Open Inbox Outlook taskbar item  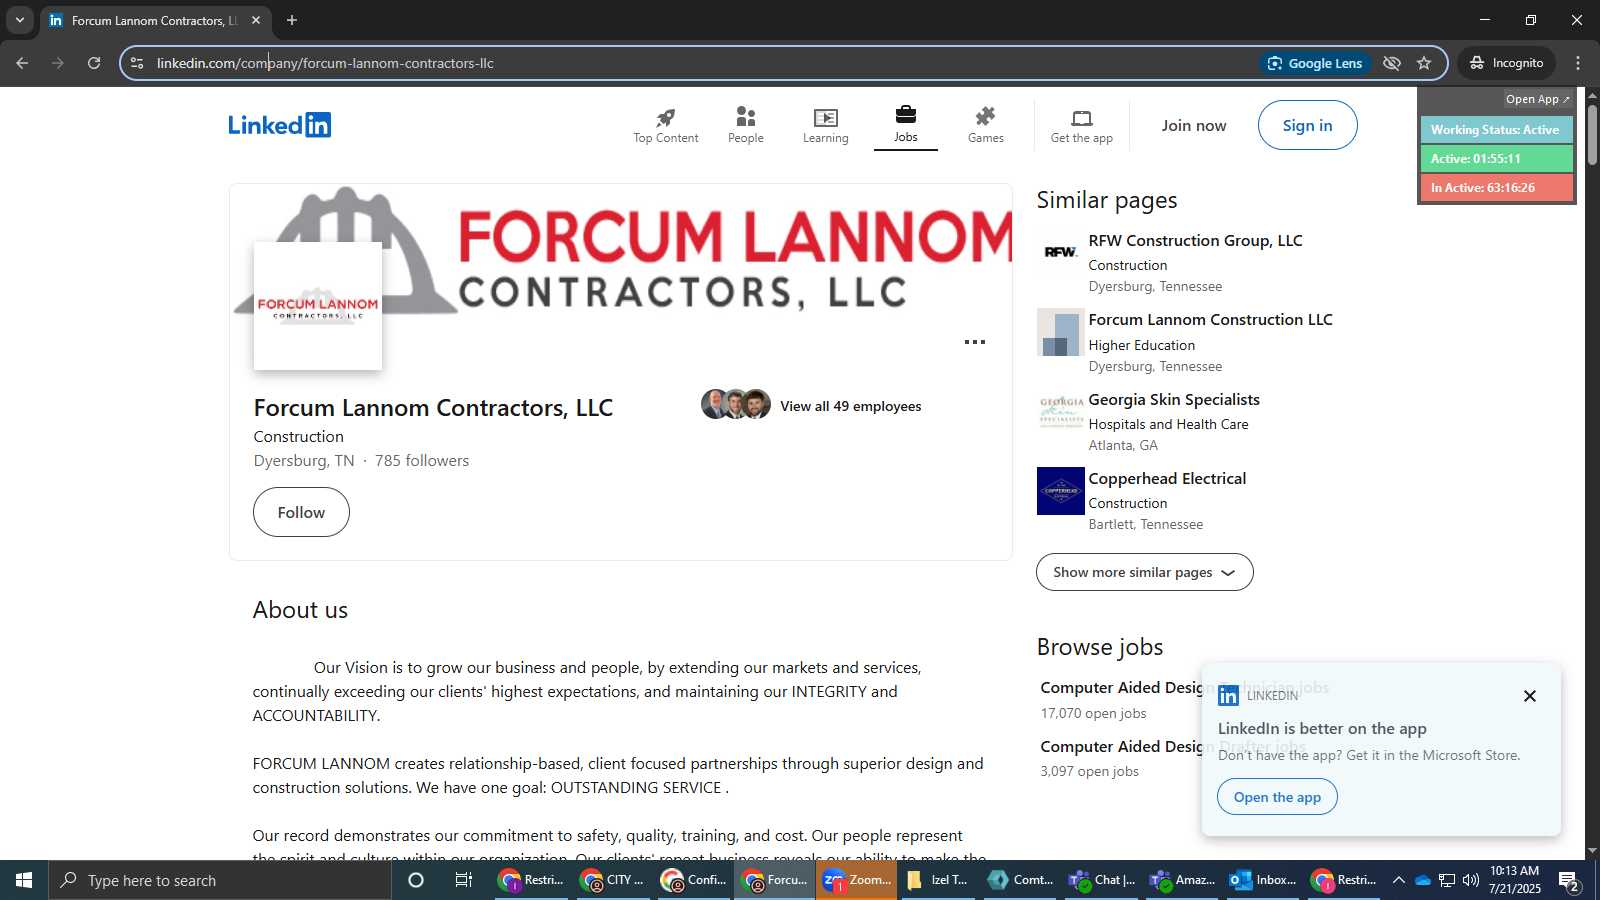[1262, 880]
